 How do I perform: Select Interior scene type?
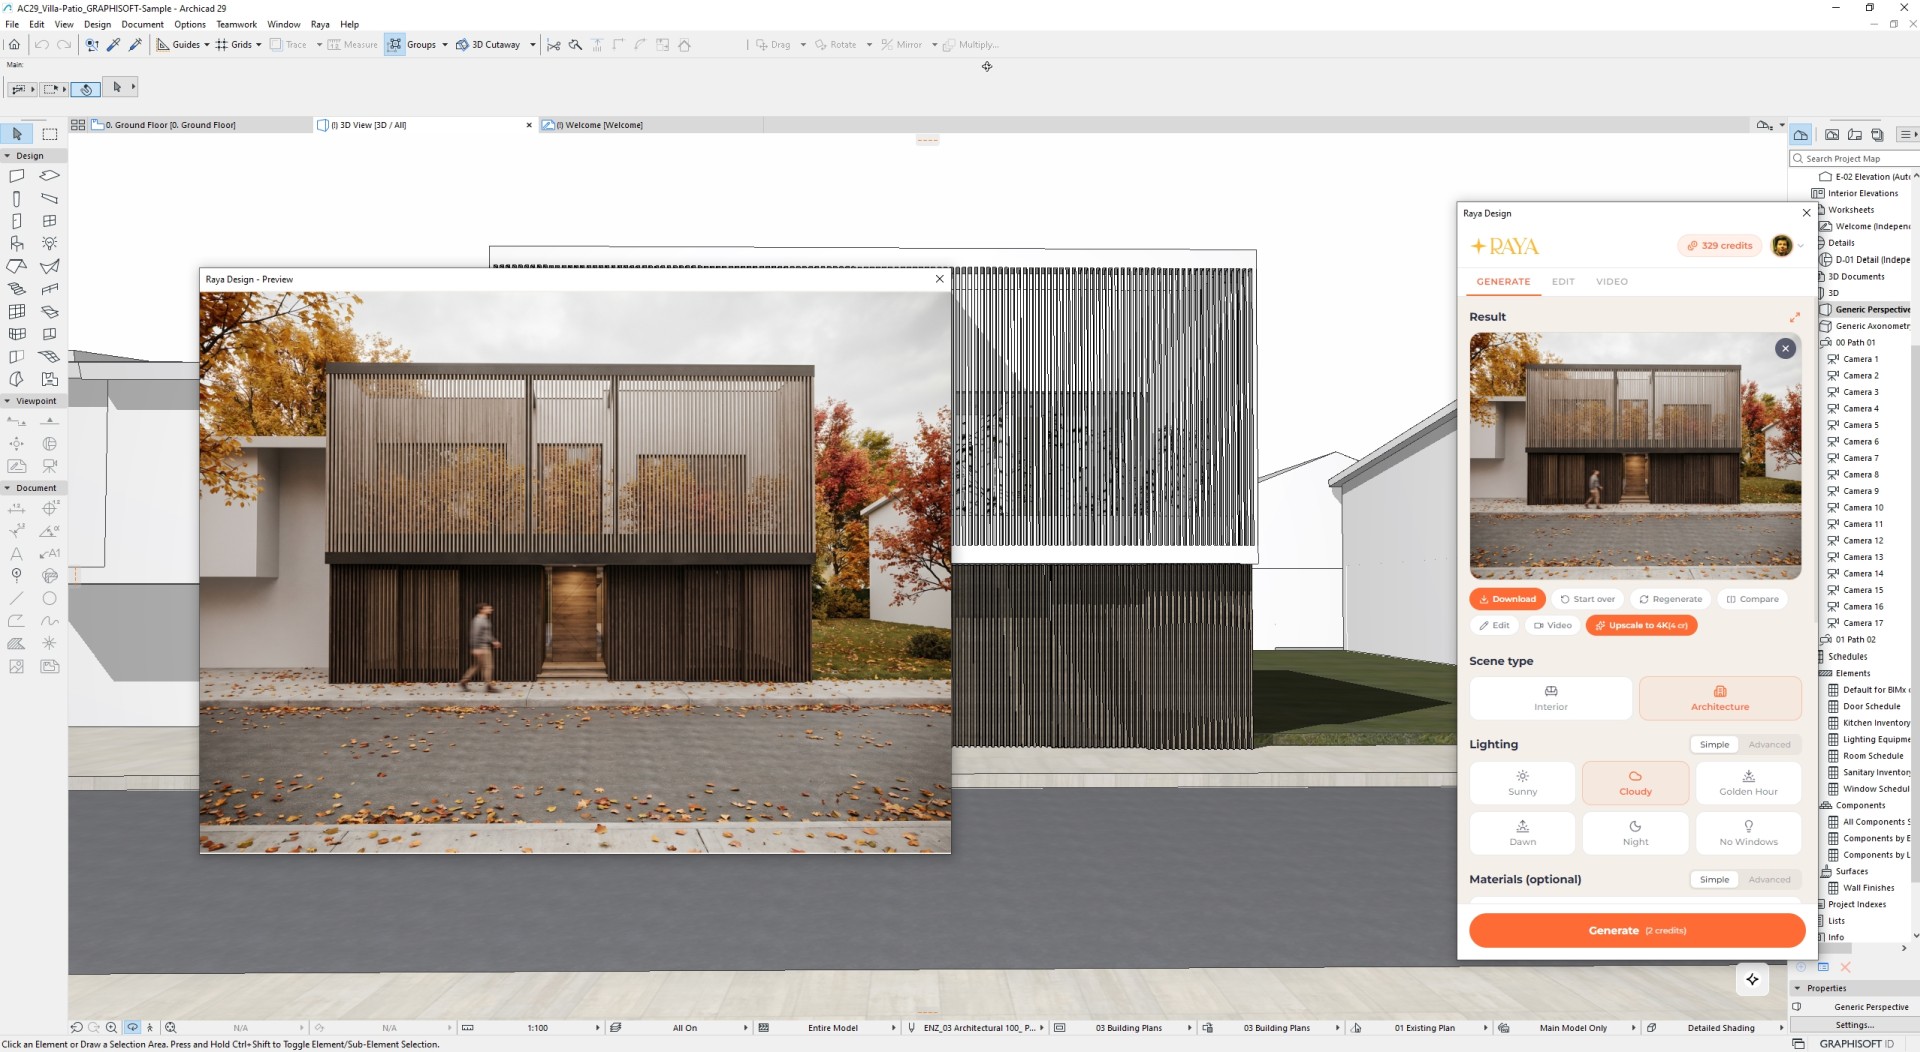[1551, 698]
